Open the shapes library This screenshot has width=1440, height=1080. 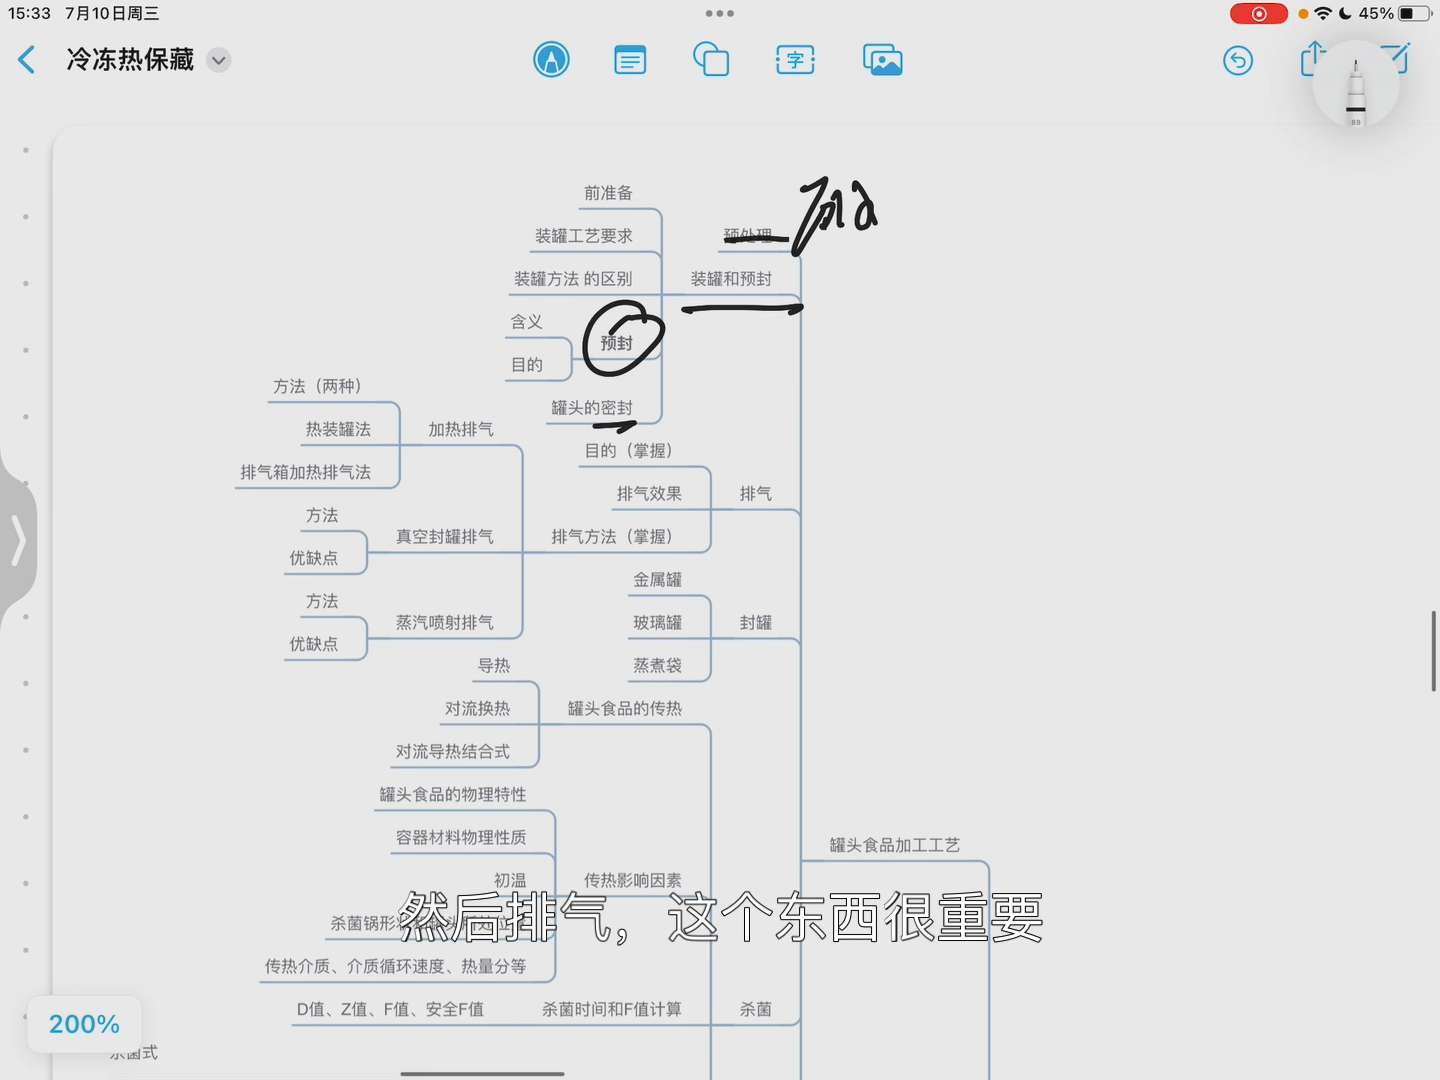pos(711,60)
